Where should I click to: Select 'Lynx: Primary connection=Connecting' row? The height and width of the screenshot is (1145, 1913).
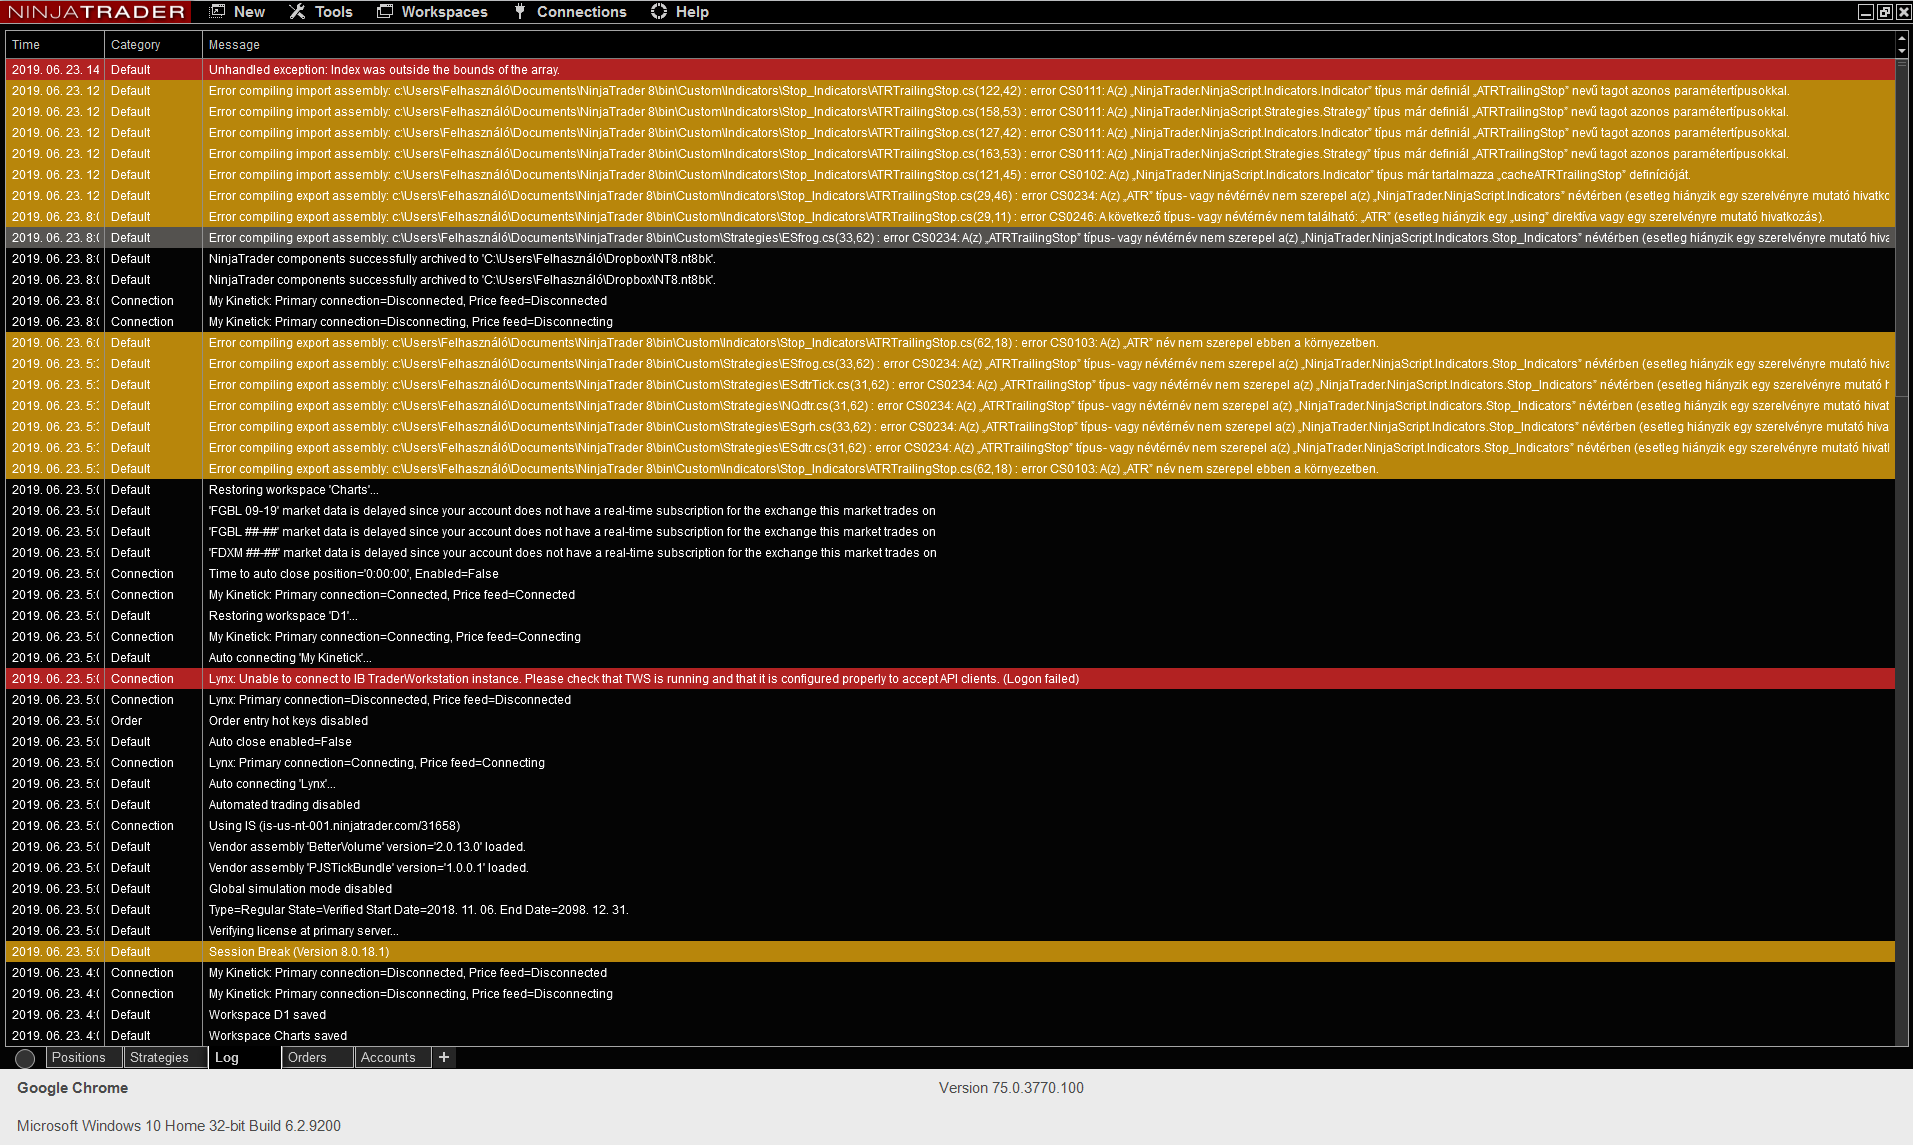coord(950,763)
